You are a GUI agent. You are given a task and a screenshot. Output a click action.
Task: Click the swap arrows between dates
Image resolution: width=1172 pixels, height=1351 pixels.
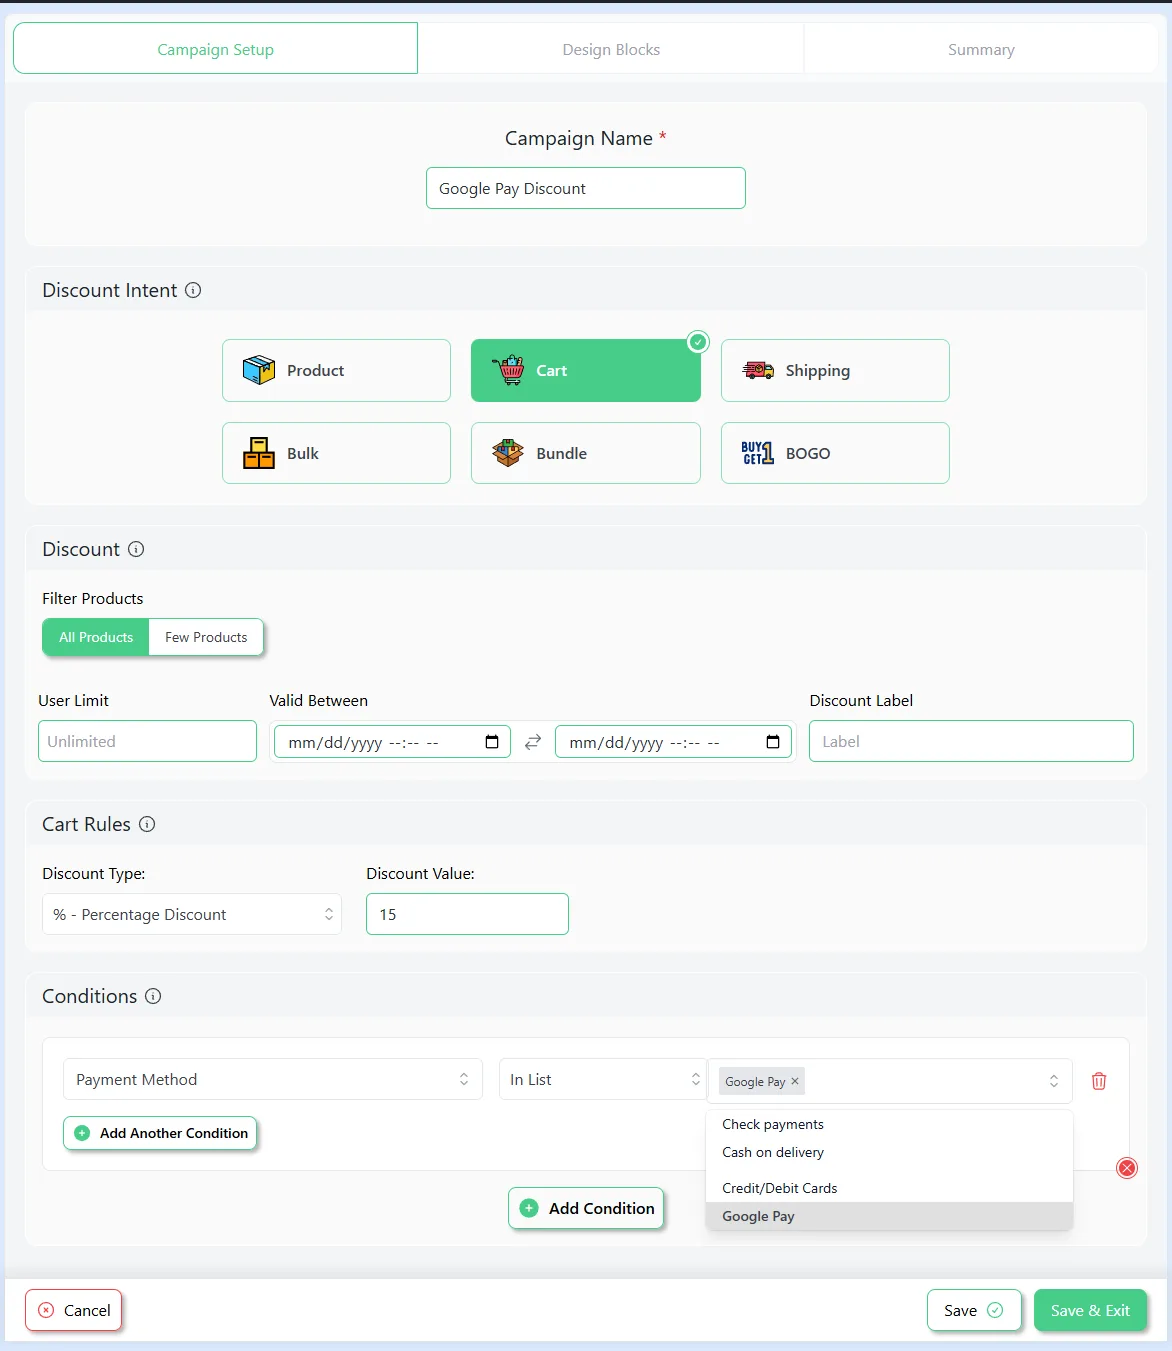tap(533, 742)
